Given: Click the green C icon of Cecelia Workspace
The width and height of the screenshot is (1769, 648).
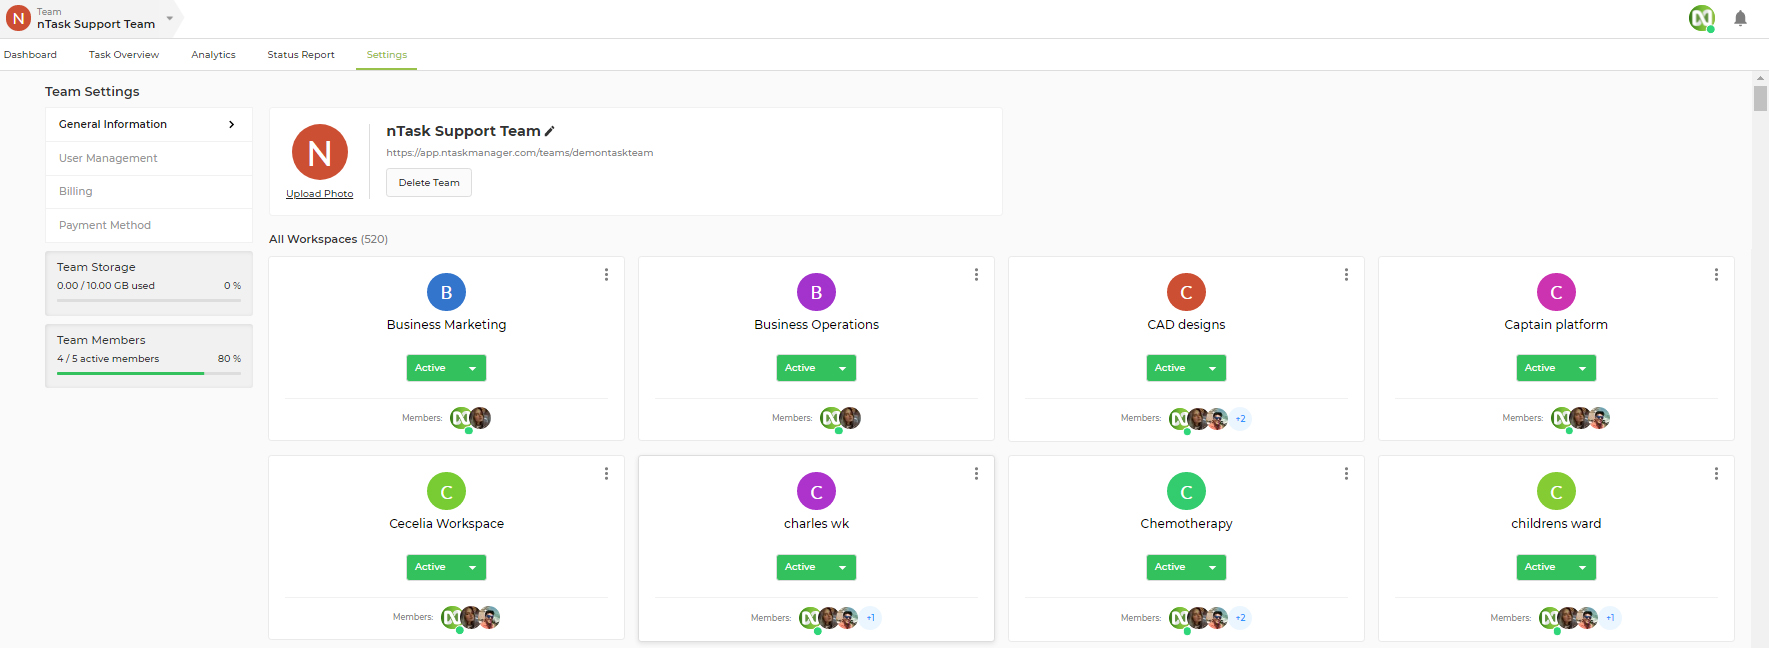Looking at the screenshot, I should point(446,491).
